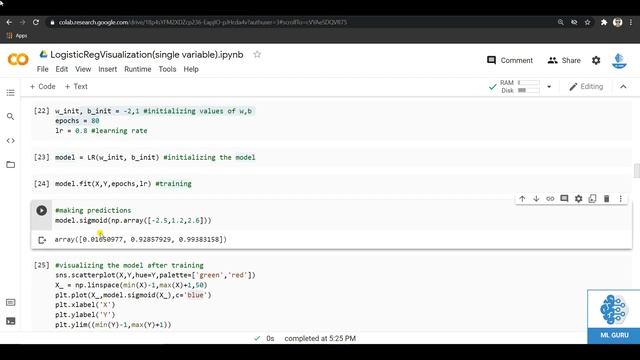Click the browser forward arrow
Screen dimensions: 640x360
coord(22,22)
